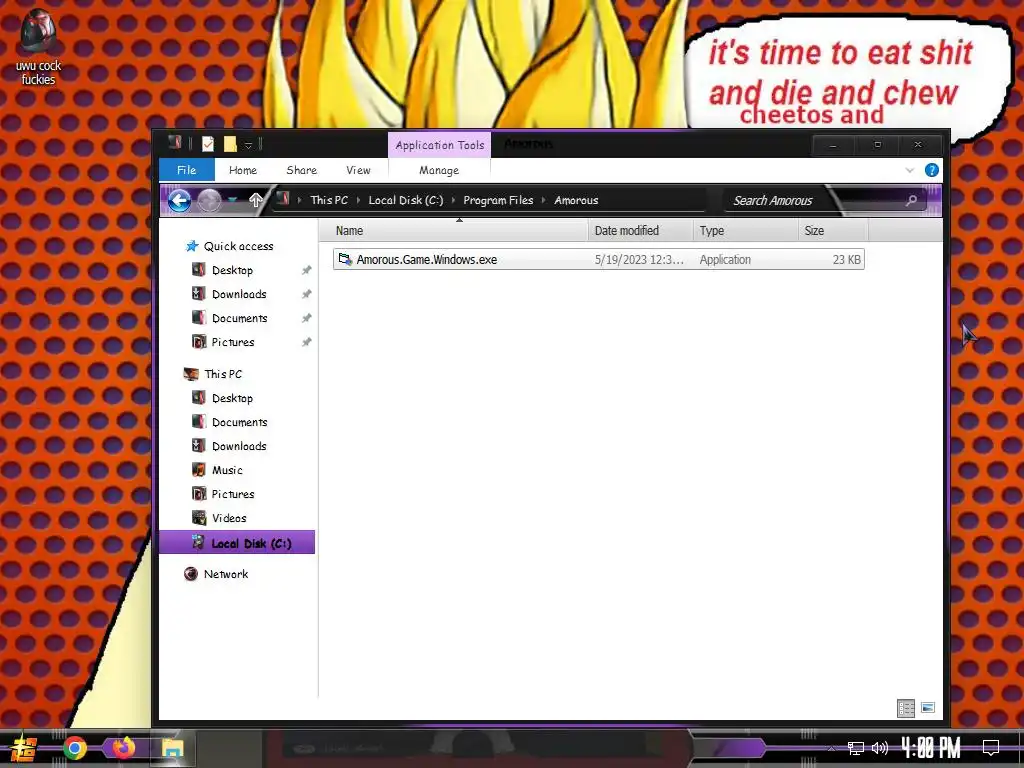The height and width of the screenshot is (768, 1024).
Task: Click the volume speaker icon in system tray
Action: [x=880, y=748]
